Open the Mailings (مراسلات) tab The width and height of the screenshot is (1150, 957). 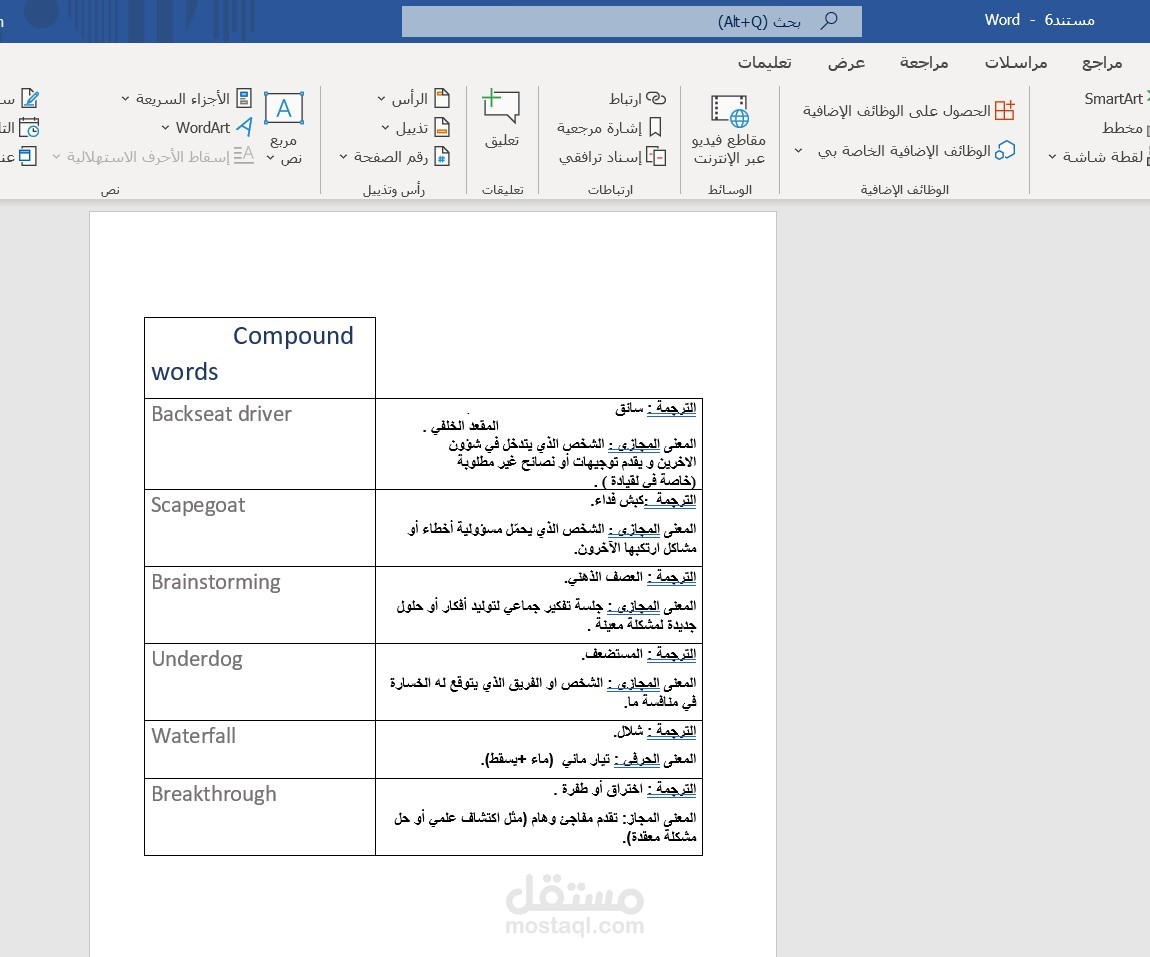click(x=1016, y=63)
